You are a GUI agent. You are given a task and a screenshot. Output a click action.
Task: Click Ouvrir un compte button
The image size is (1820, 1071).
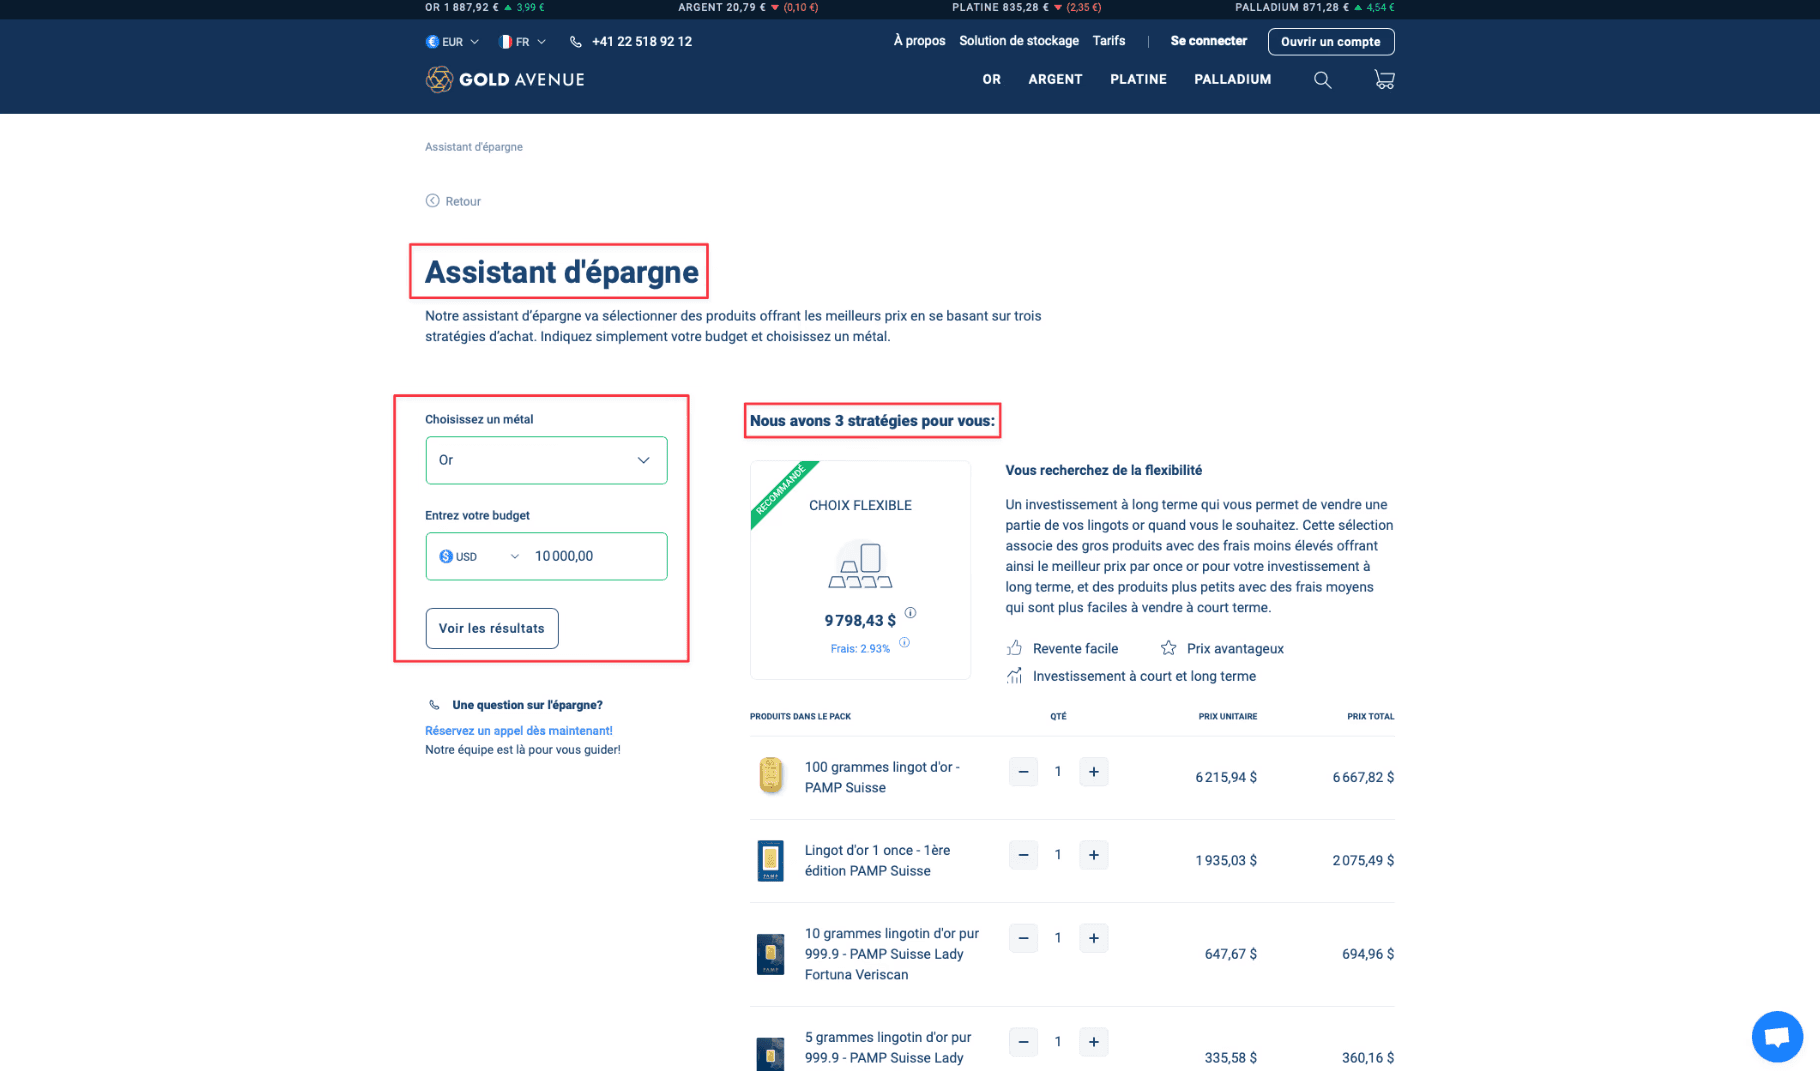(1331, 42)
